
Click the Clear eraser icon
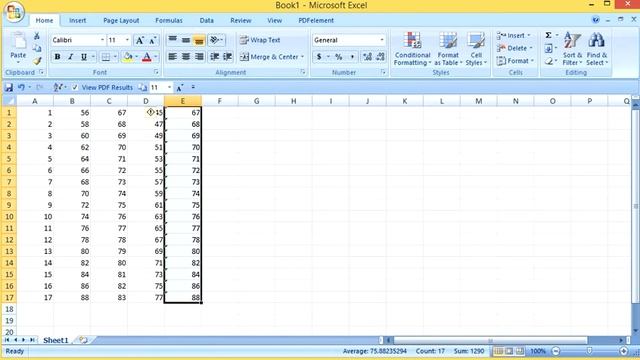[549, 61]
